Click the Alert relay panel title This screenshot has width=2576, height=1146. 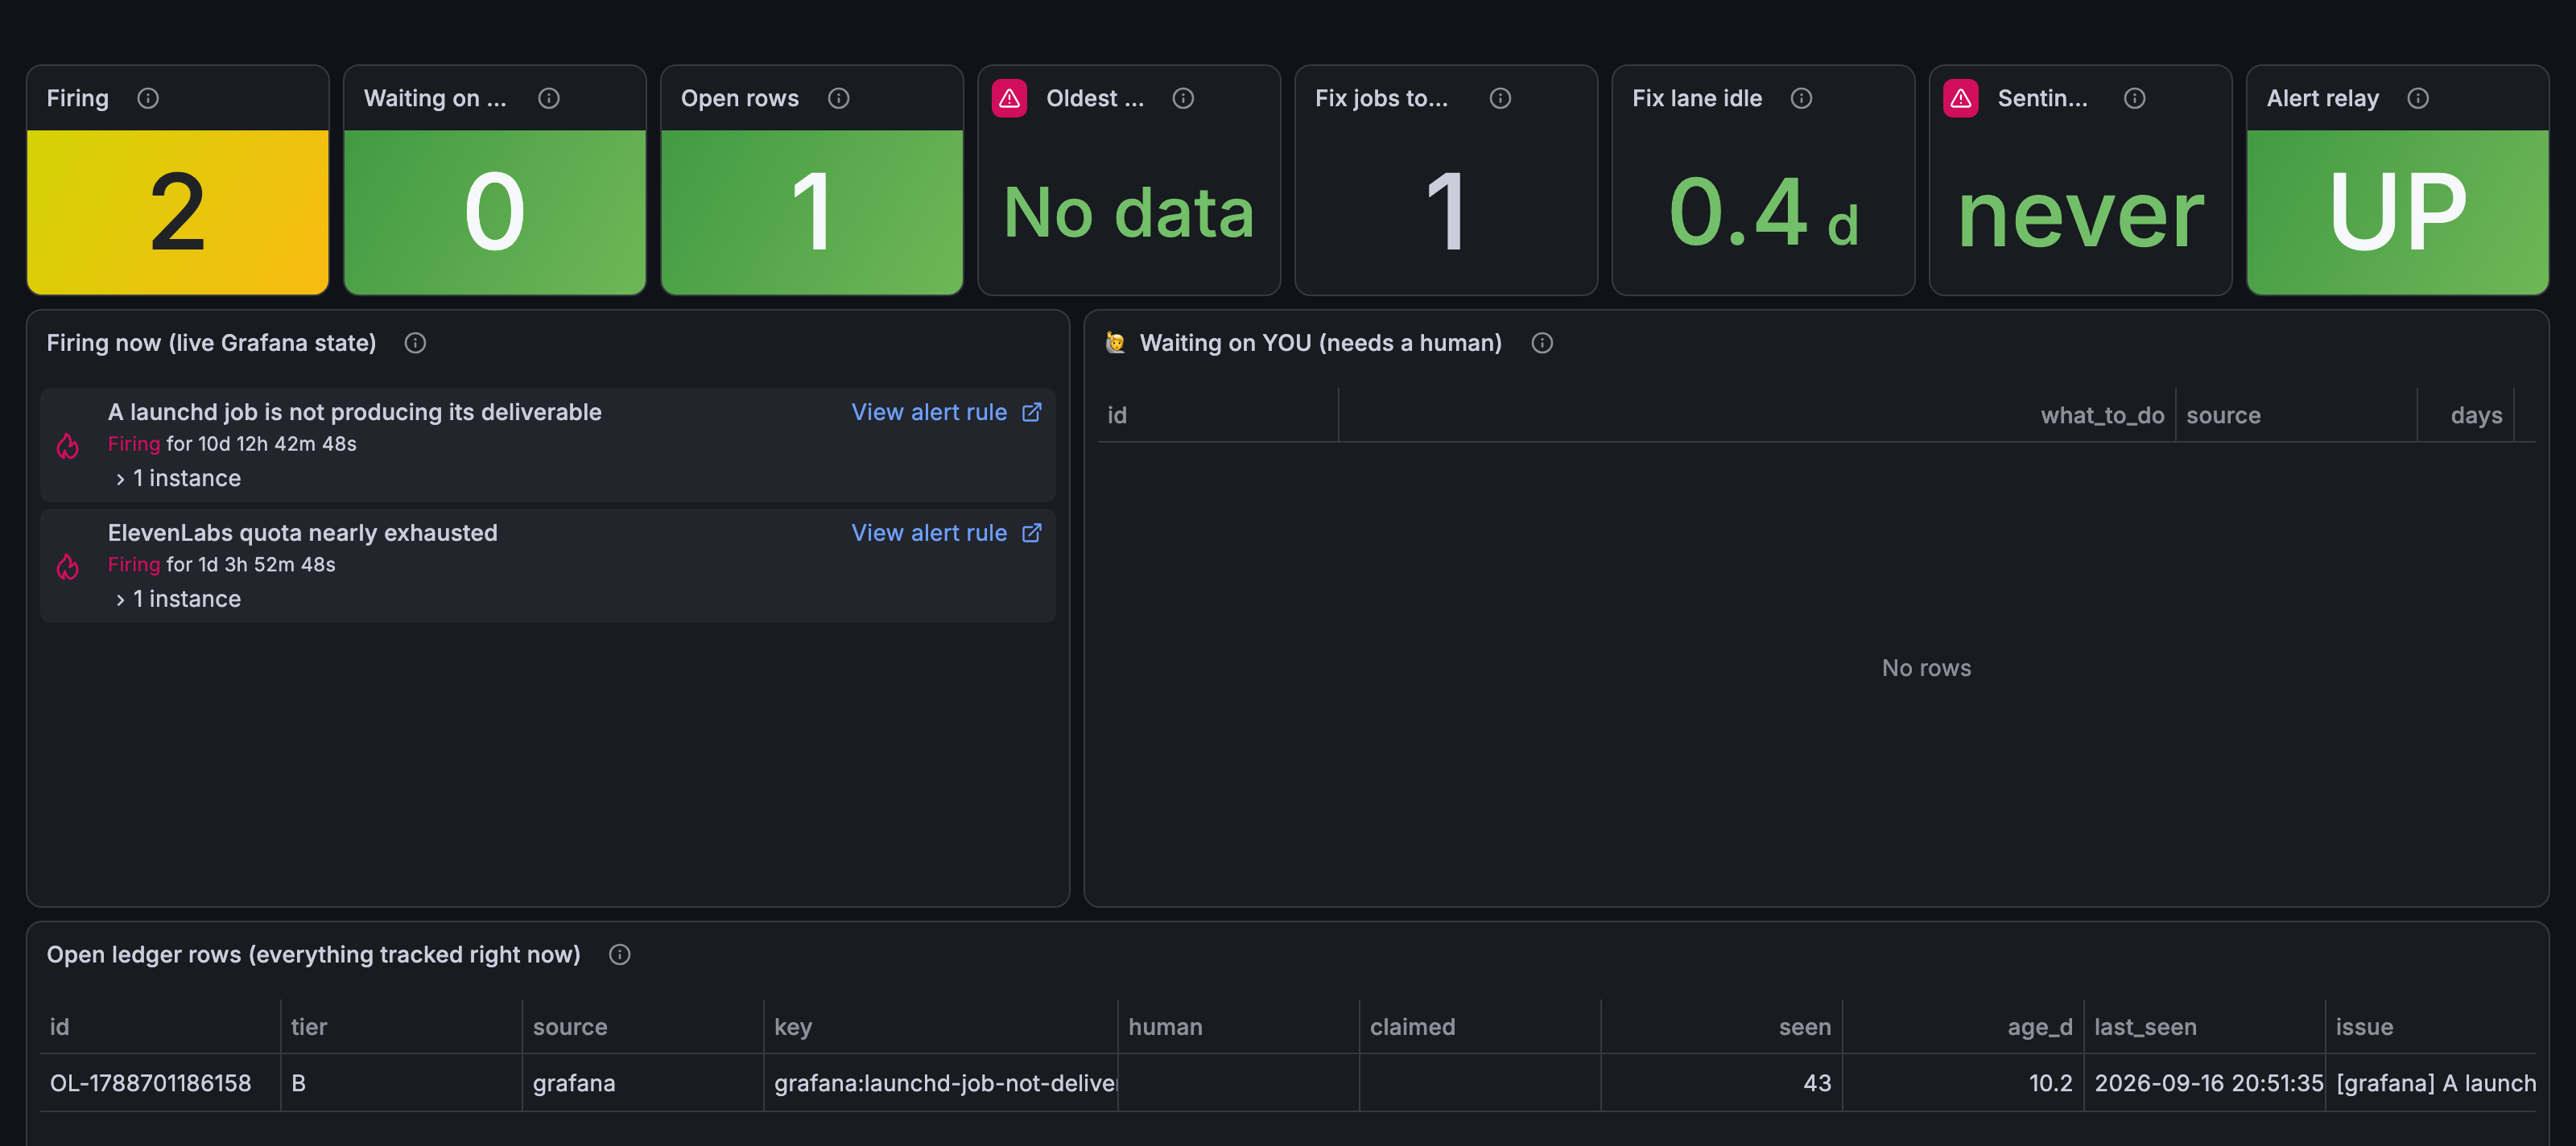pos(2322,98)
